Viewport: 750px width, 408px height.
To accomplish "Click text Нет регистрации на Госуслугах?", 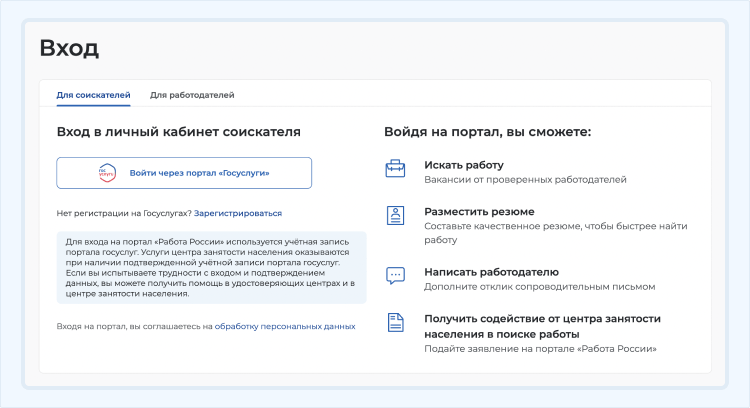I will point(124,213).
